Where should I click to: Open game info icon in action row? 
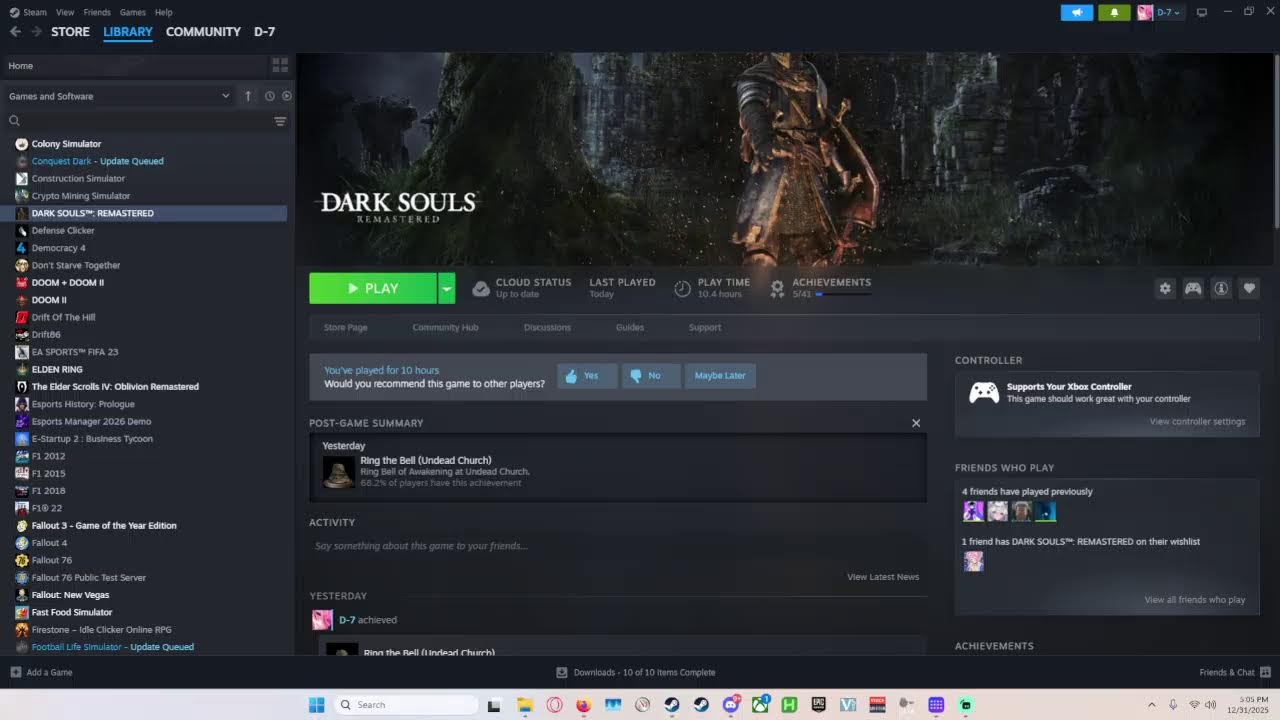tap(1221, 288)
